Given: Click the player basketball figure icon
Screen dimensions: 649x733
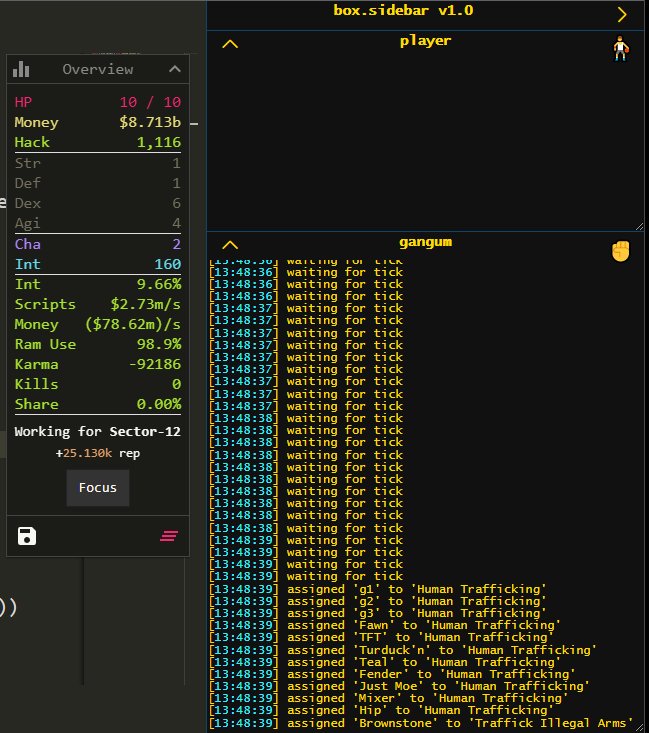Looking at the screenshot, I should [621, 49].
